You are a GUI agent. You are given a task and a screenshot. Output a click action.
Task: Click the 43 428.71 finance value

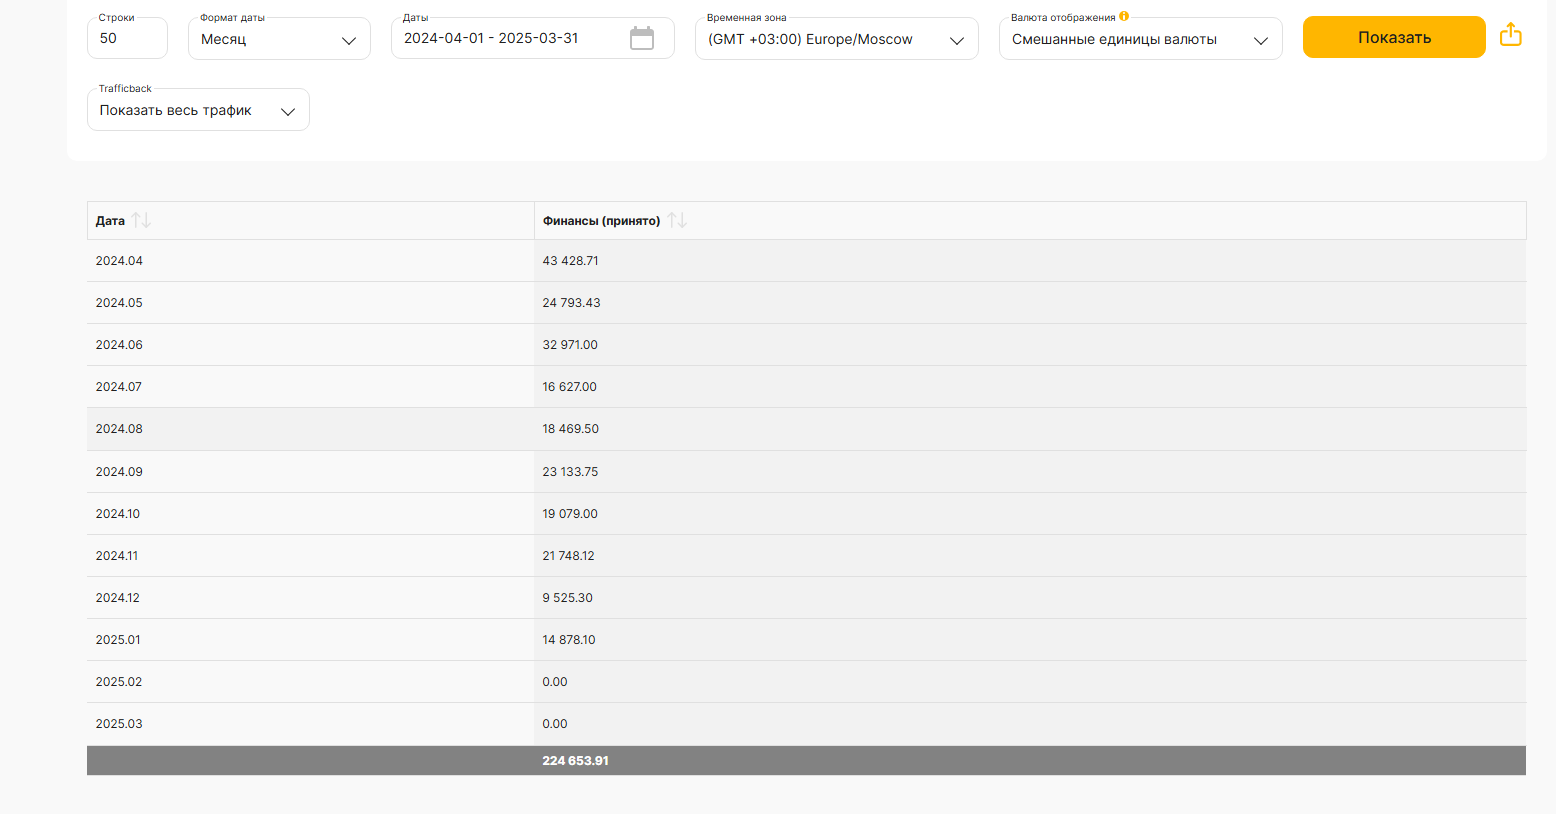click(570, 261)
